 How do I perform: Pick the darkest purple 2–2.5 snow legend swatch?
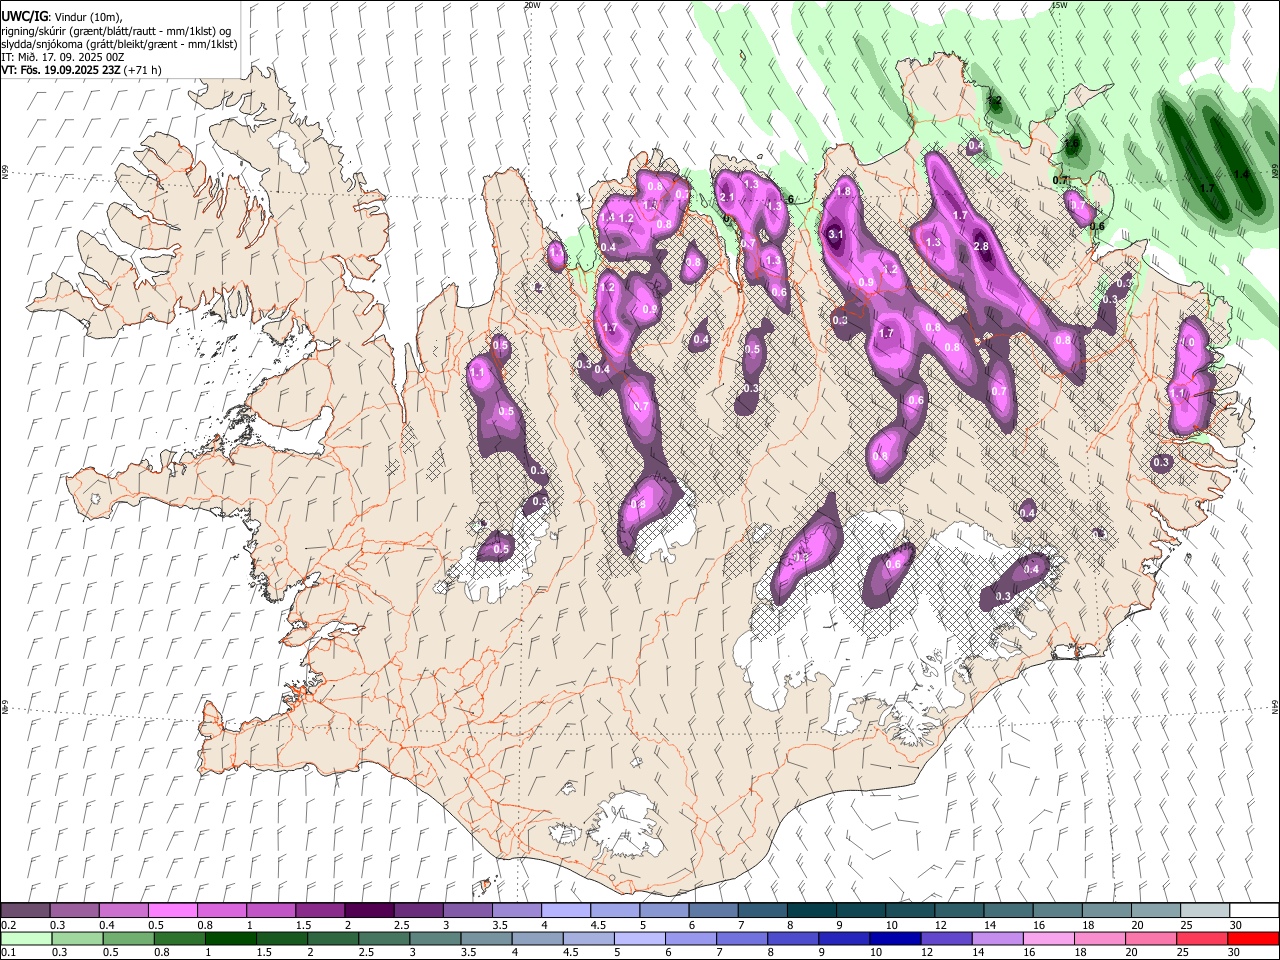click(368, 910)
